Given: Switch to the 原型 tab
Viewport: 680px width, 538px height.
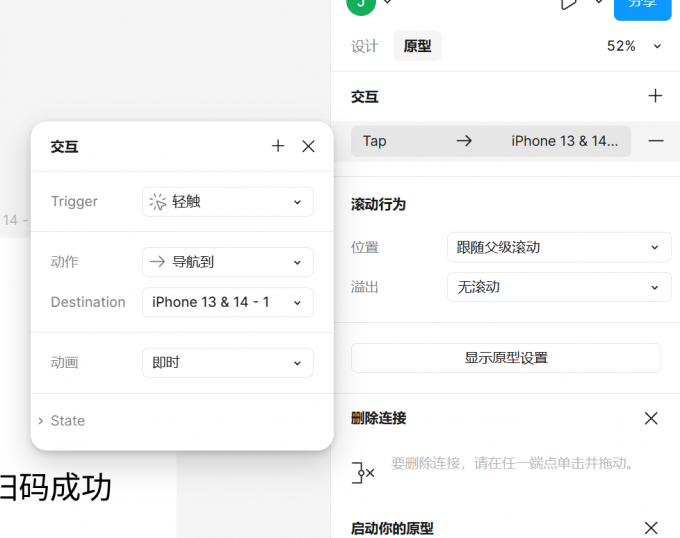Looking at the screenshot, I should pyautogui.click(x=417, y=46).
